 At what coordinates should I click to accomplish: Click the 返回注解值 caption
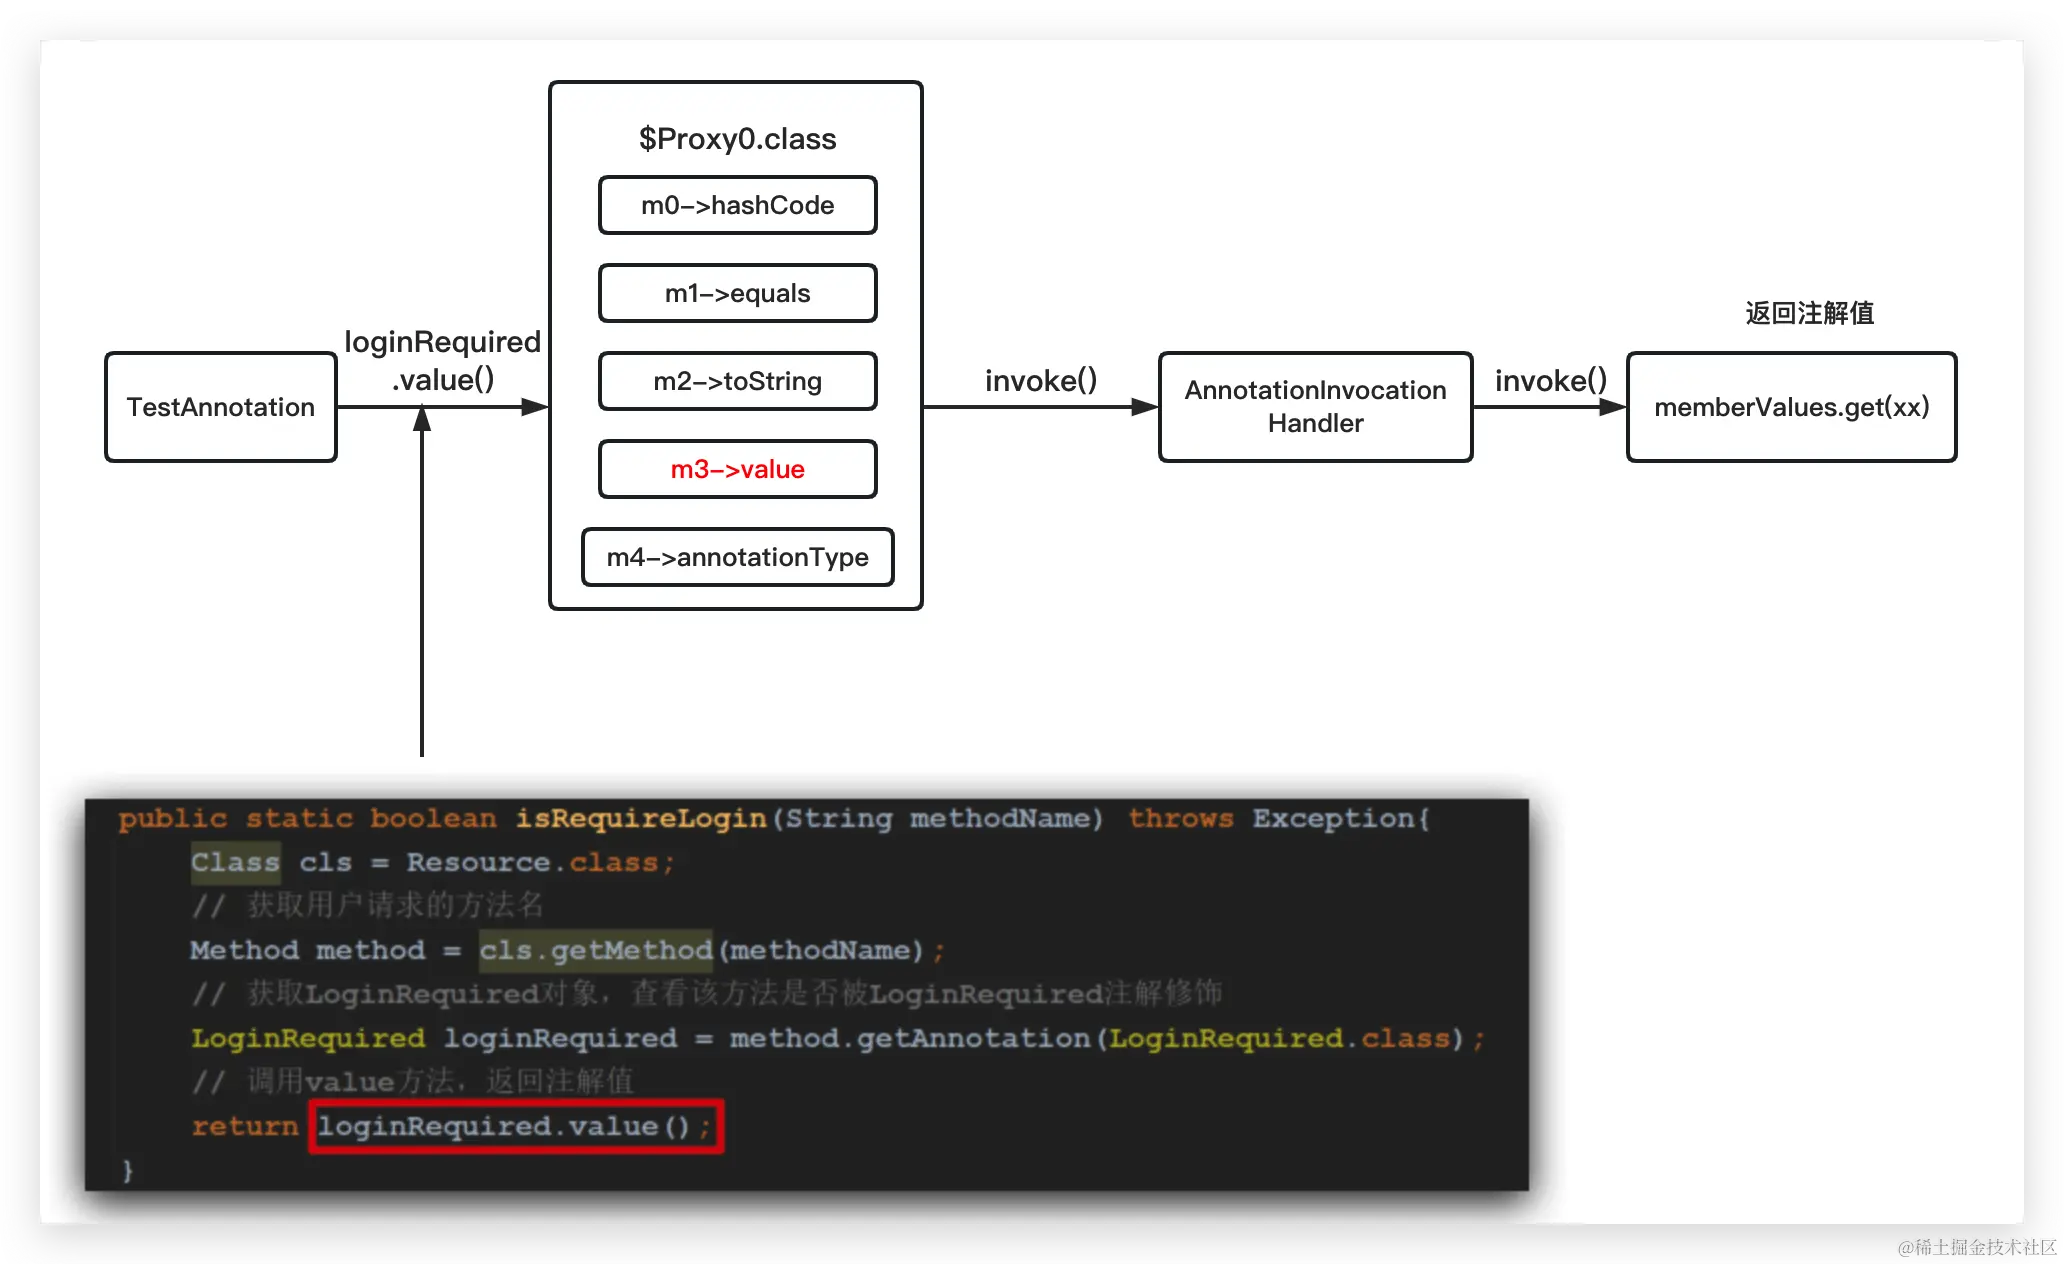1809,313
